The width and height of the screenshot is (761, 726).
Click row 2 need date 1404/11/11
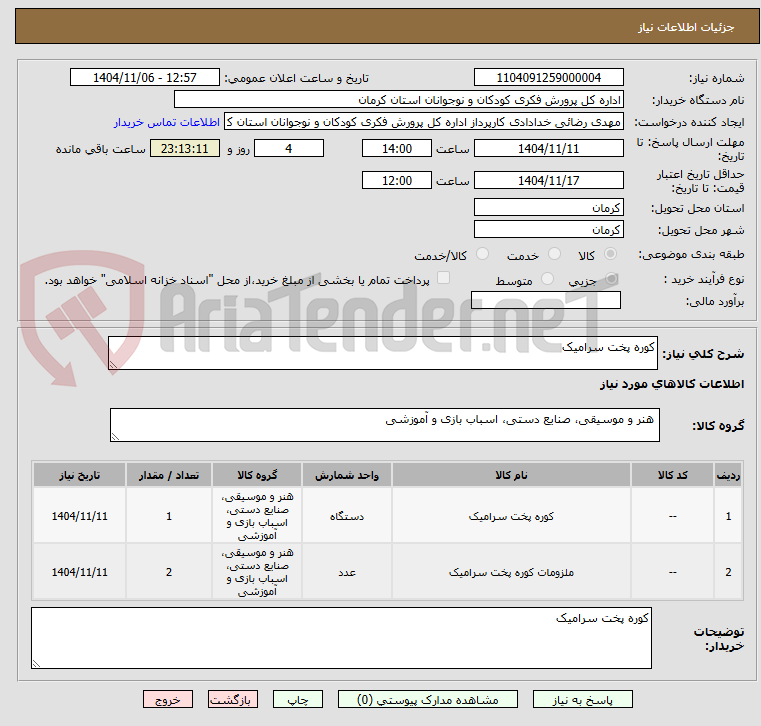click(80, 572)
